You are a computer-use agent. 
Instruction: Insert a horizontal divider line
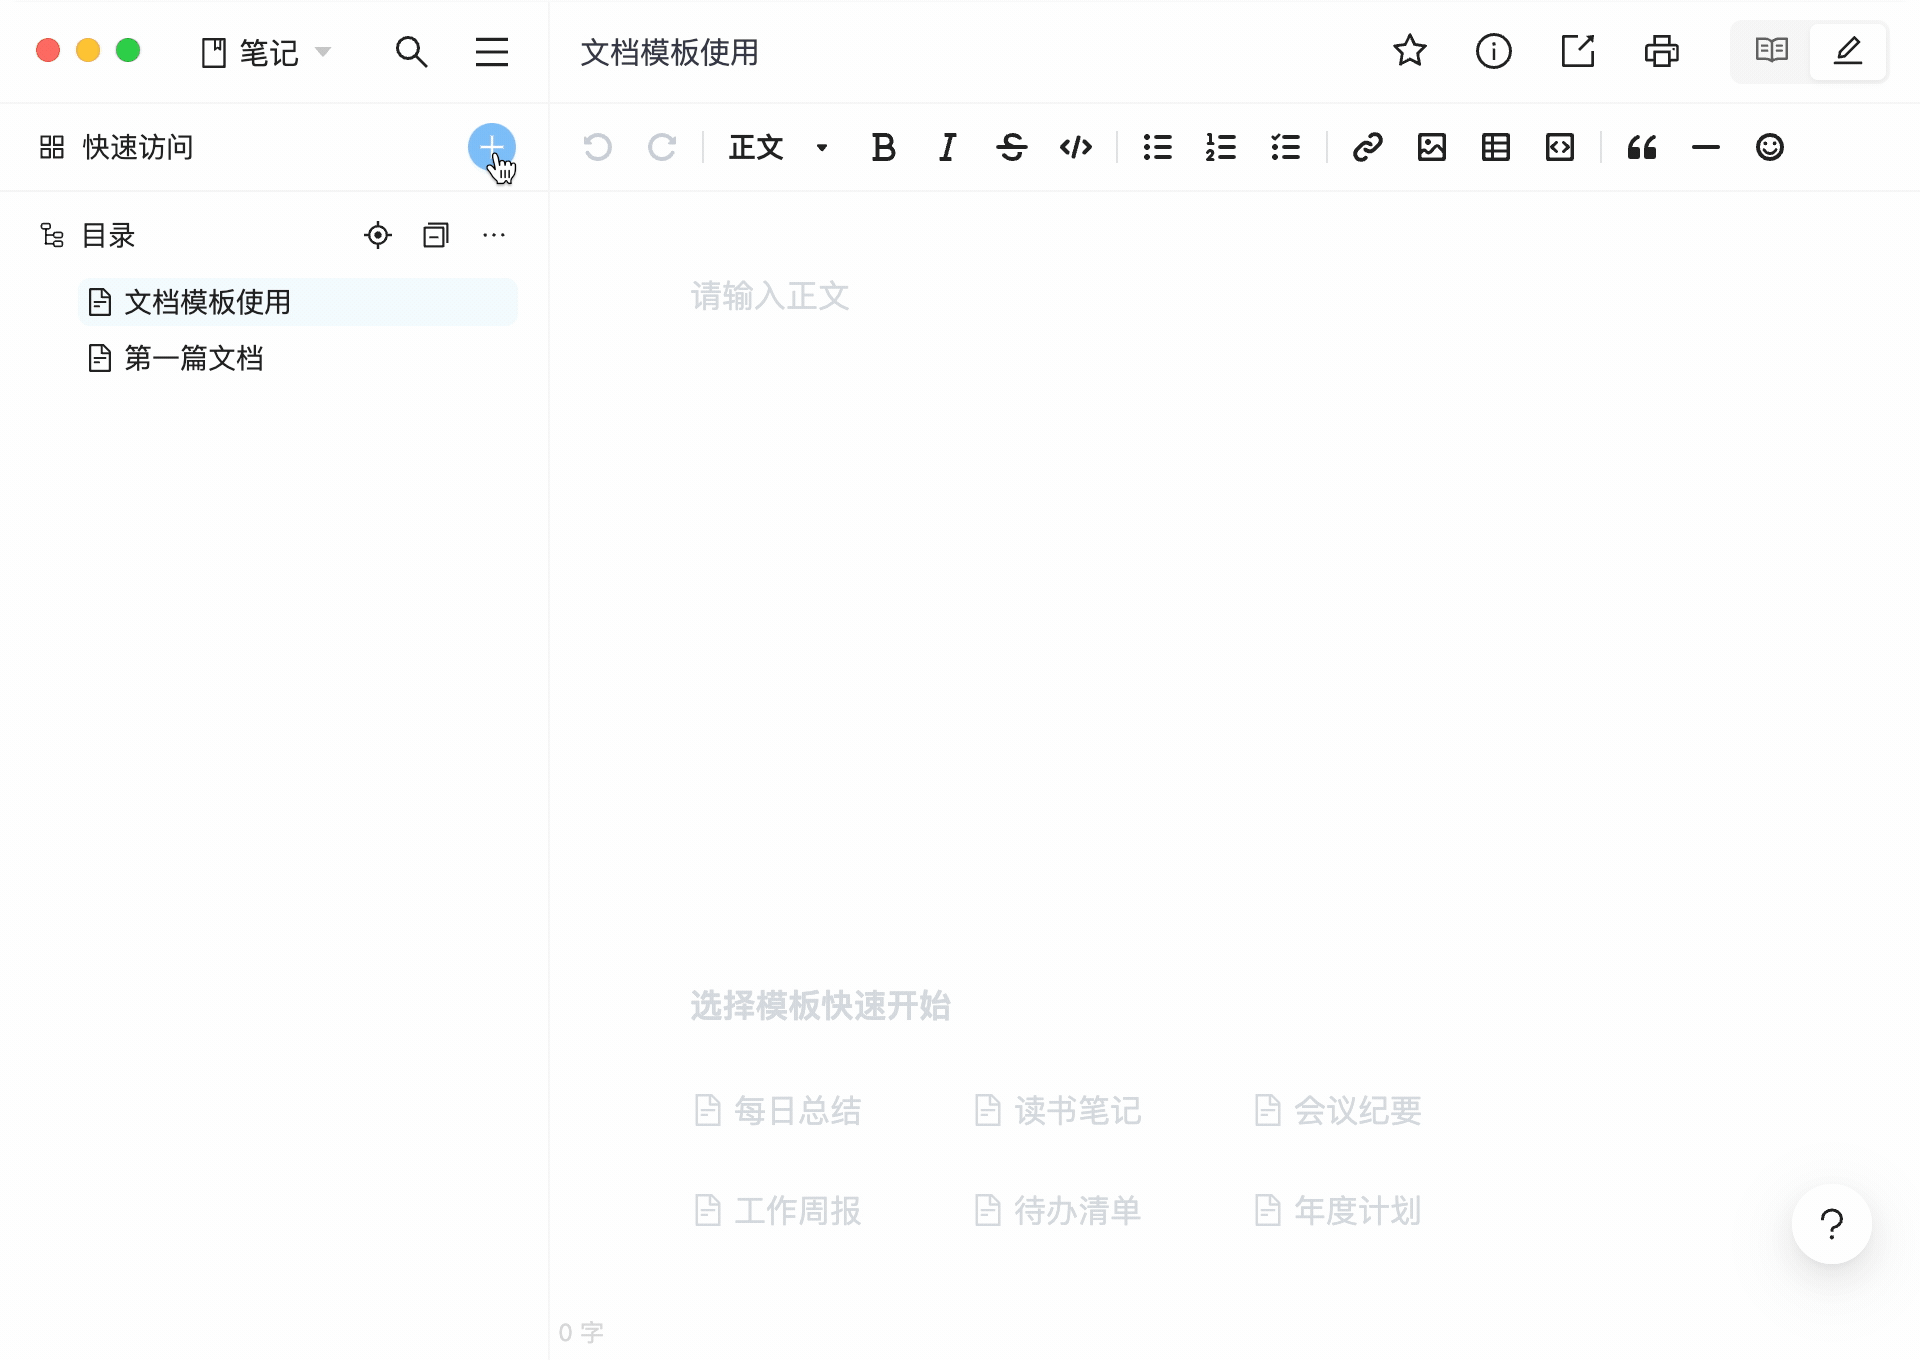[x=1706, y=148]
